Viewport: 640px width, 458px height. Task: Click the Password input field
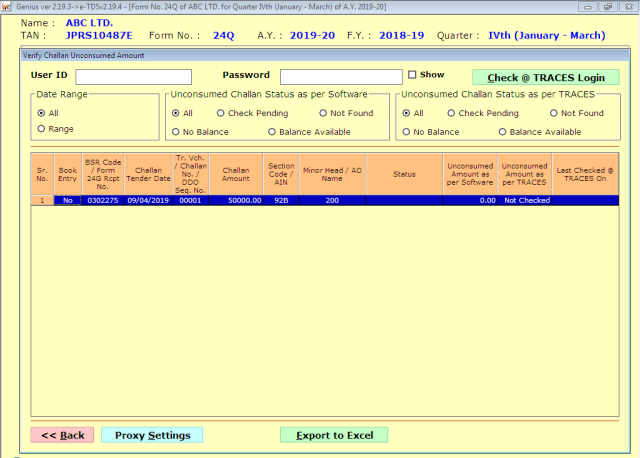click(340, 77)
